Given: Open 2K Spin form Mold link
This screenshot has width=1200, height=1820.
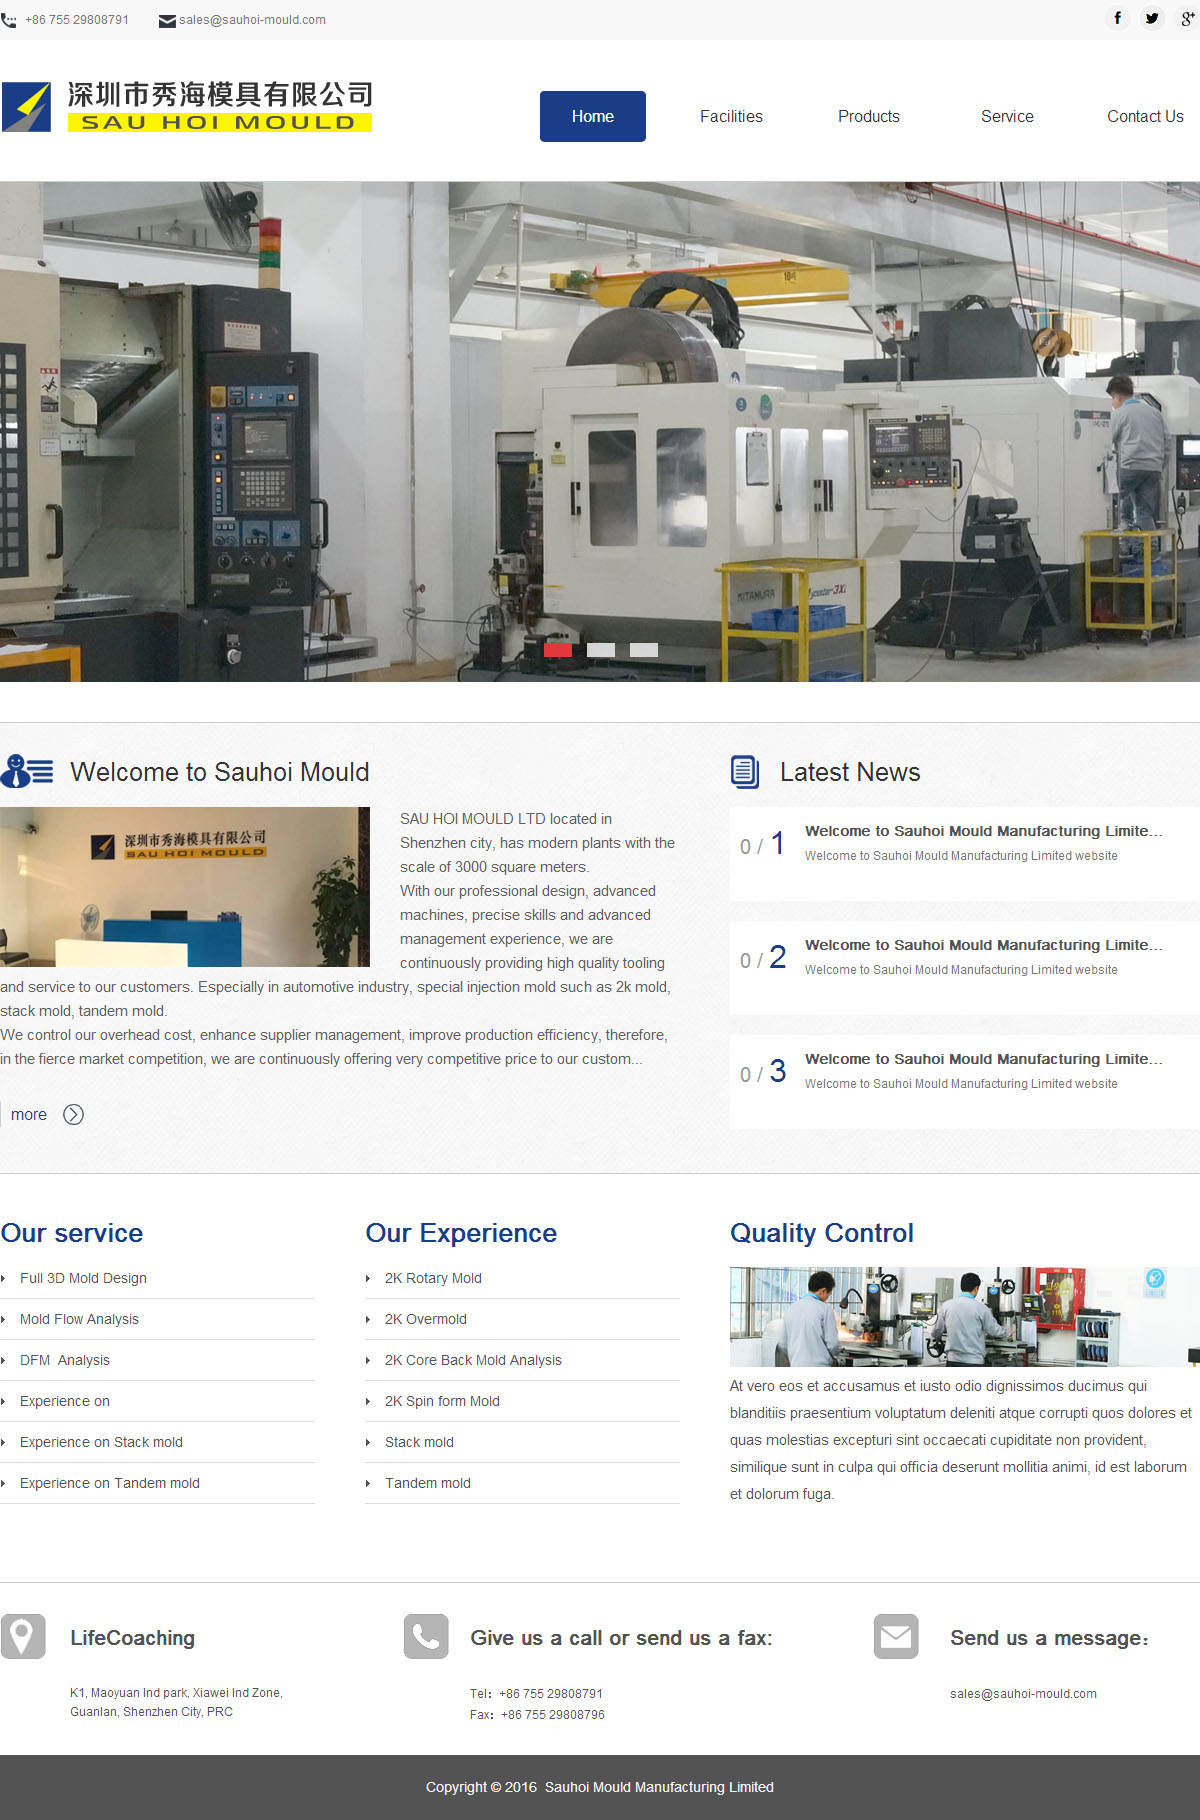Looking at the screenshot, I should (442, 1401).
